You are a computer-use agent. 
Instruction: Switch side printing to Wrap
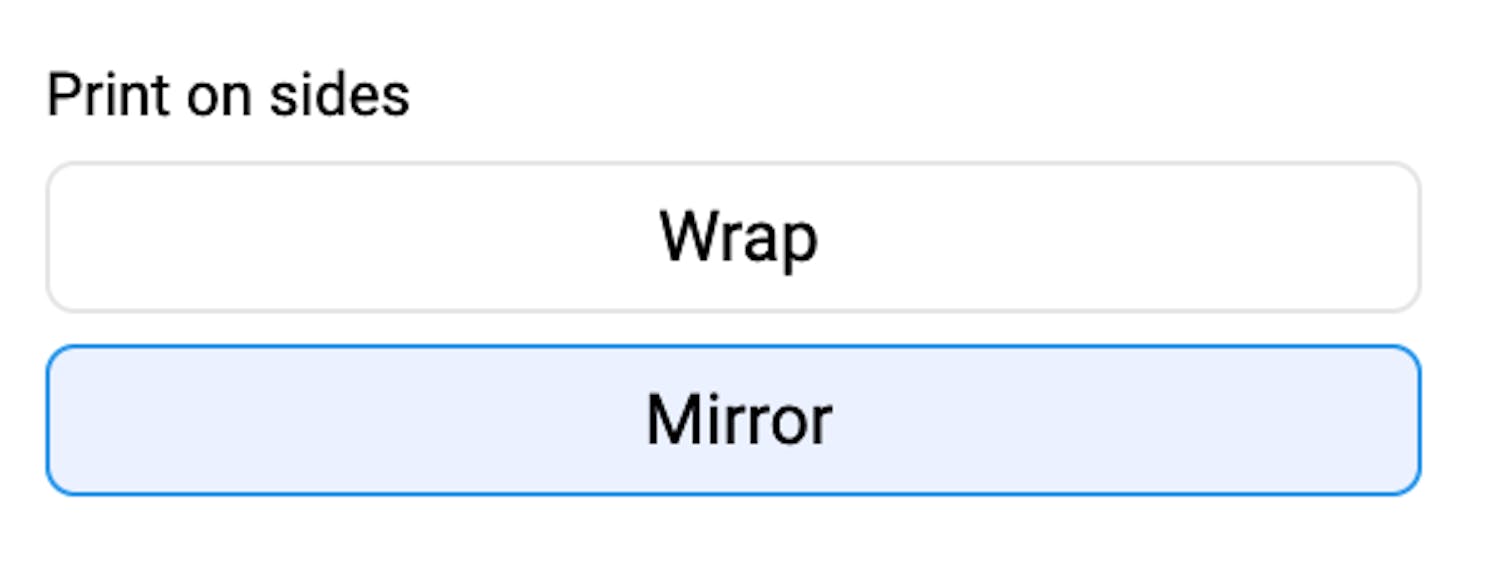click(733, 238)
